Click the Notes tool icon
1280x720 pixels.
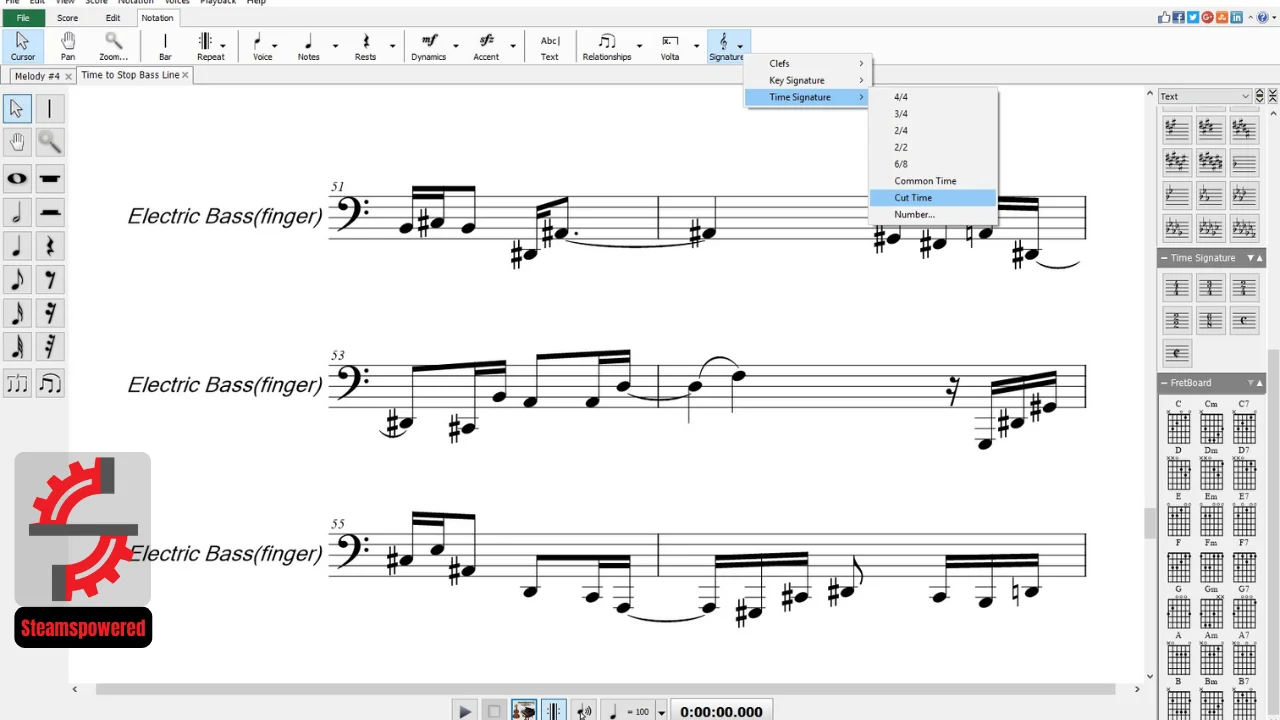308,42
